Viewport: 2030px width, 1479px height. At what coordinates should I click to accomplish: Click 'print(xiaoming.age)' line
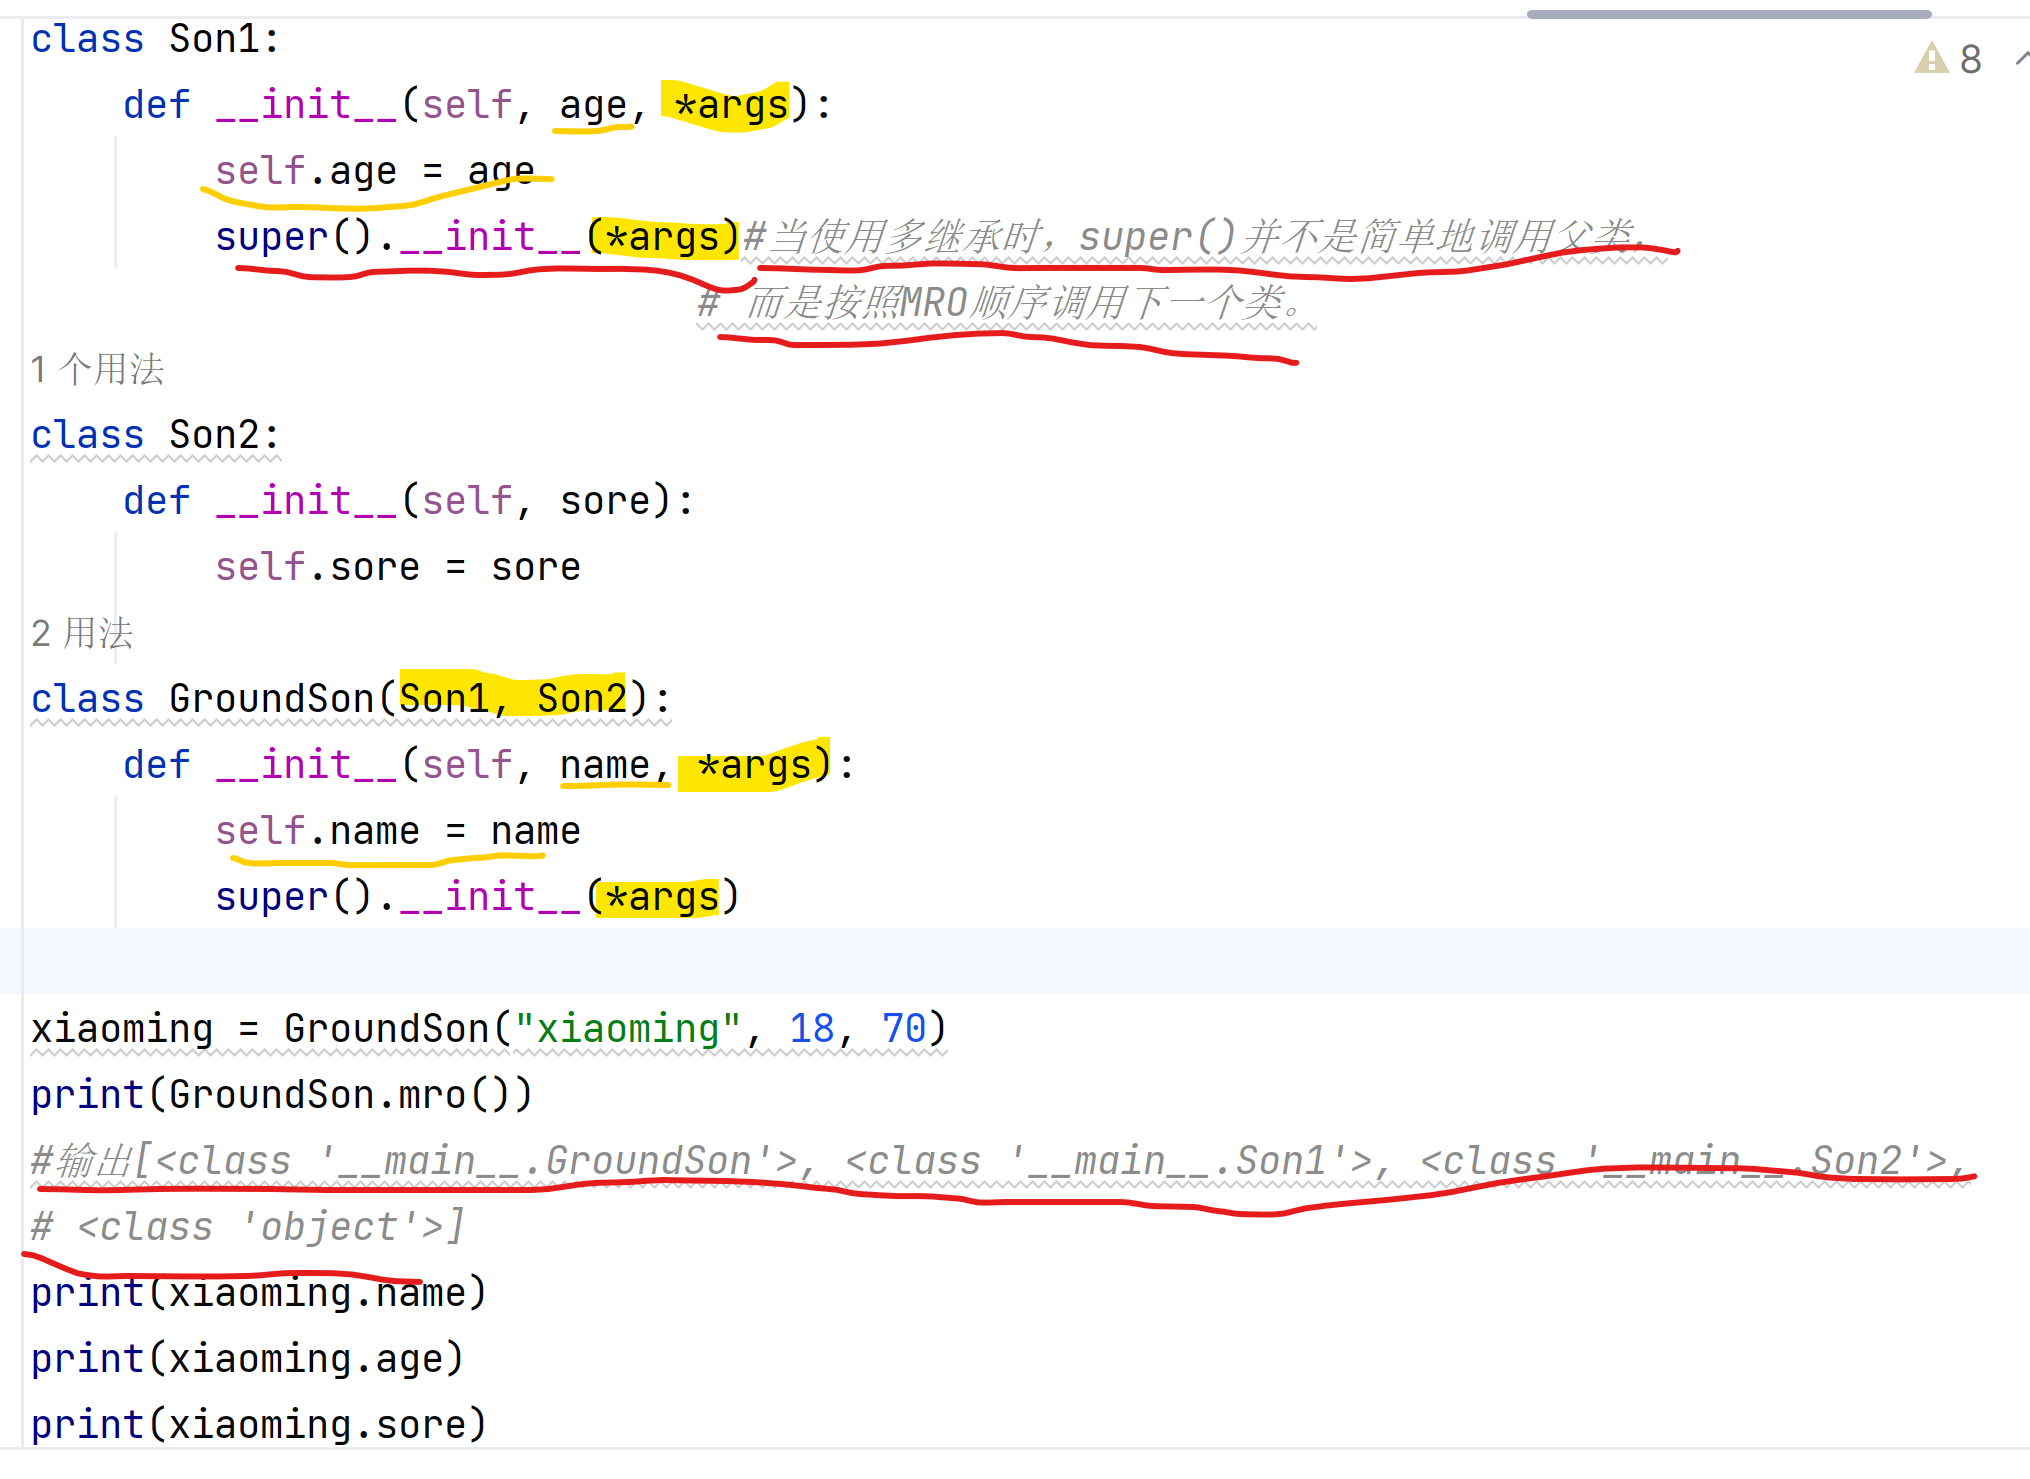coord(248,1359)
